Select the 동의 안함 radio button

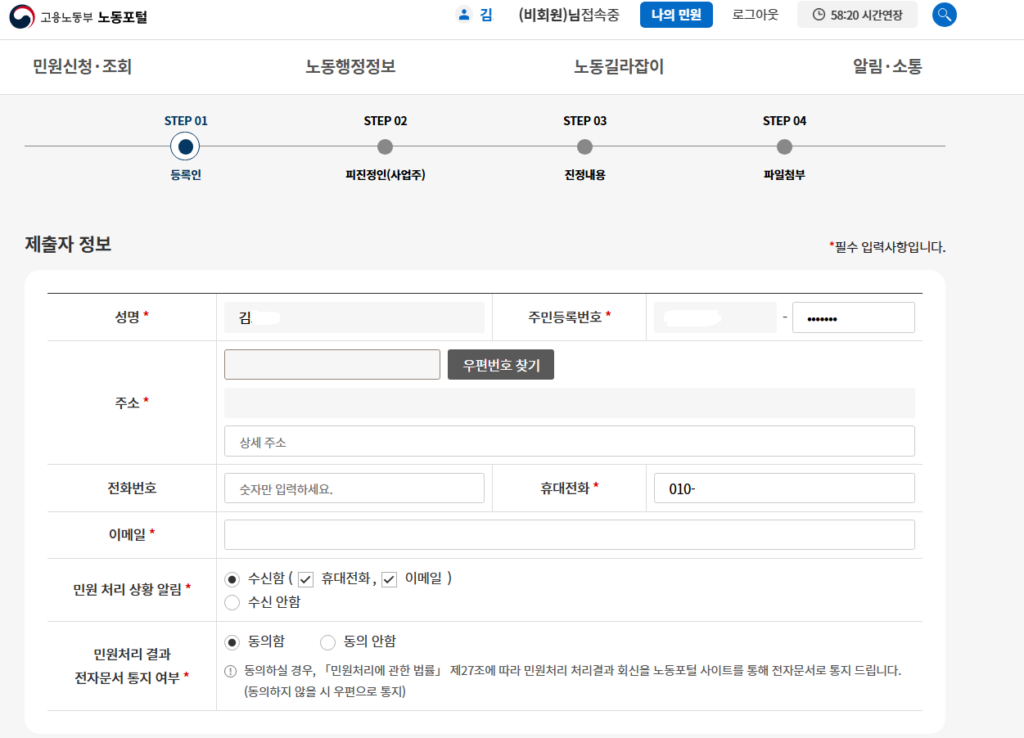(327, 641)
